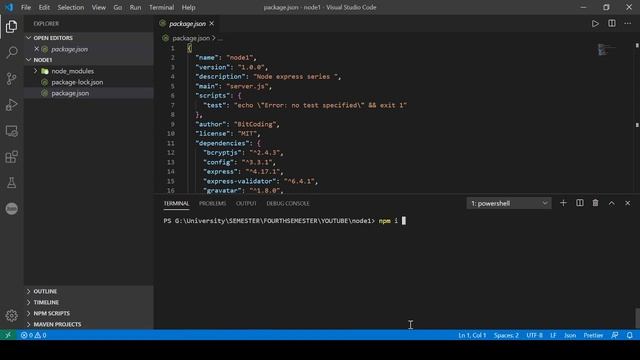640x360 pixels.
Task: Close package.json in Open Editors list
Action: pos(36,49)
